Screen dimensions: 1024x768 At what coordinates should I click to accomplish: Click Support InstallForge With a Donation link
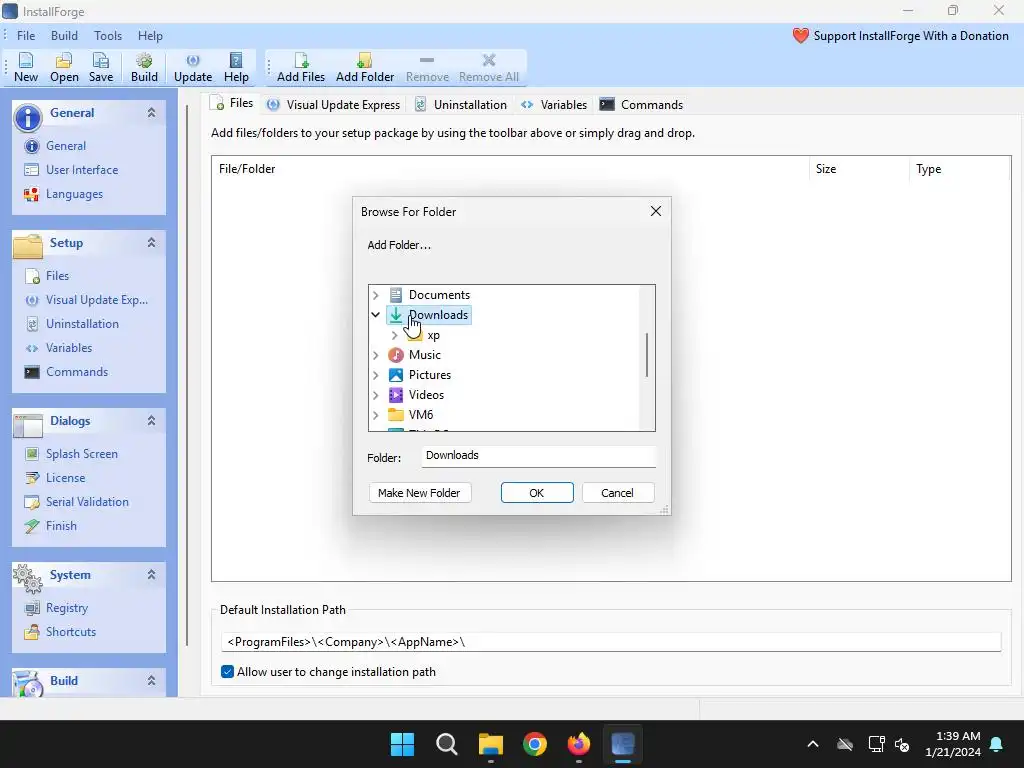click(x=911, y=36)
